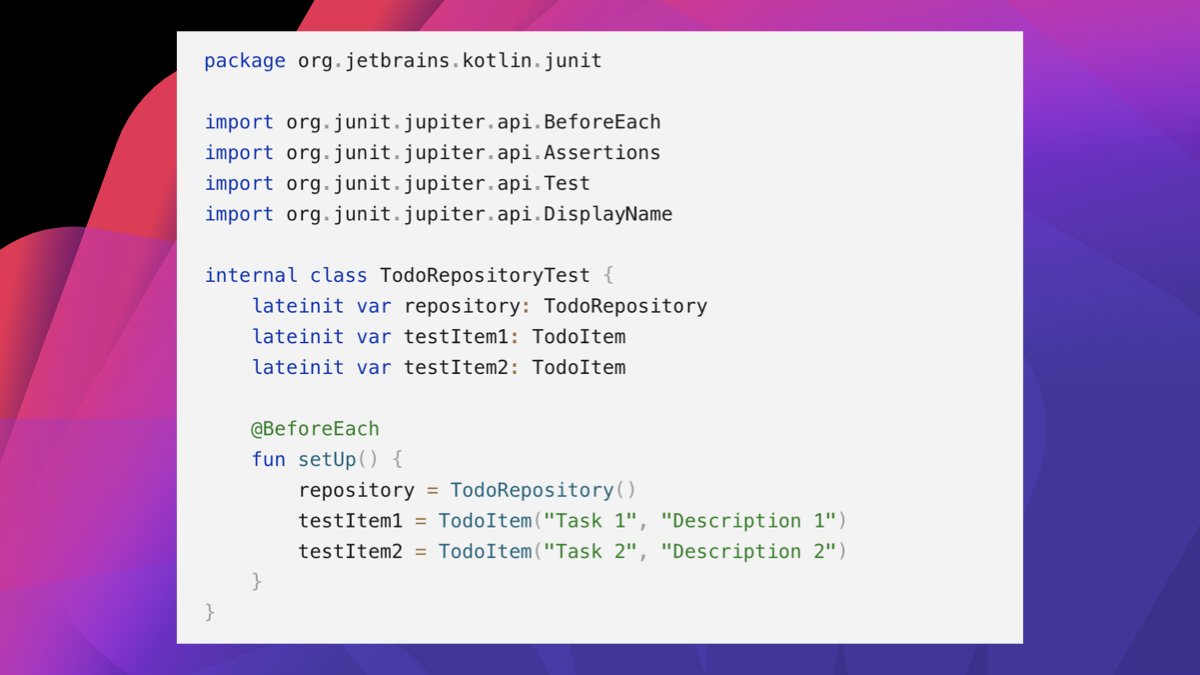1200x675 pixels.
Task: Click the final closing brace of the class
Action: pyautogui.click(x=209, y=611)
